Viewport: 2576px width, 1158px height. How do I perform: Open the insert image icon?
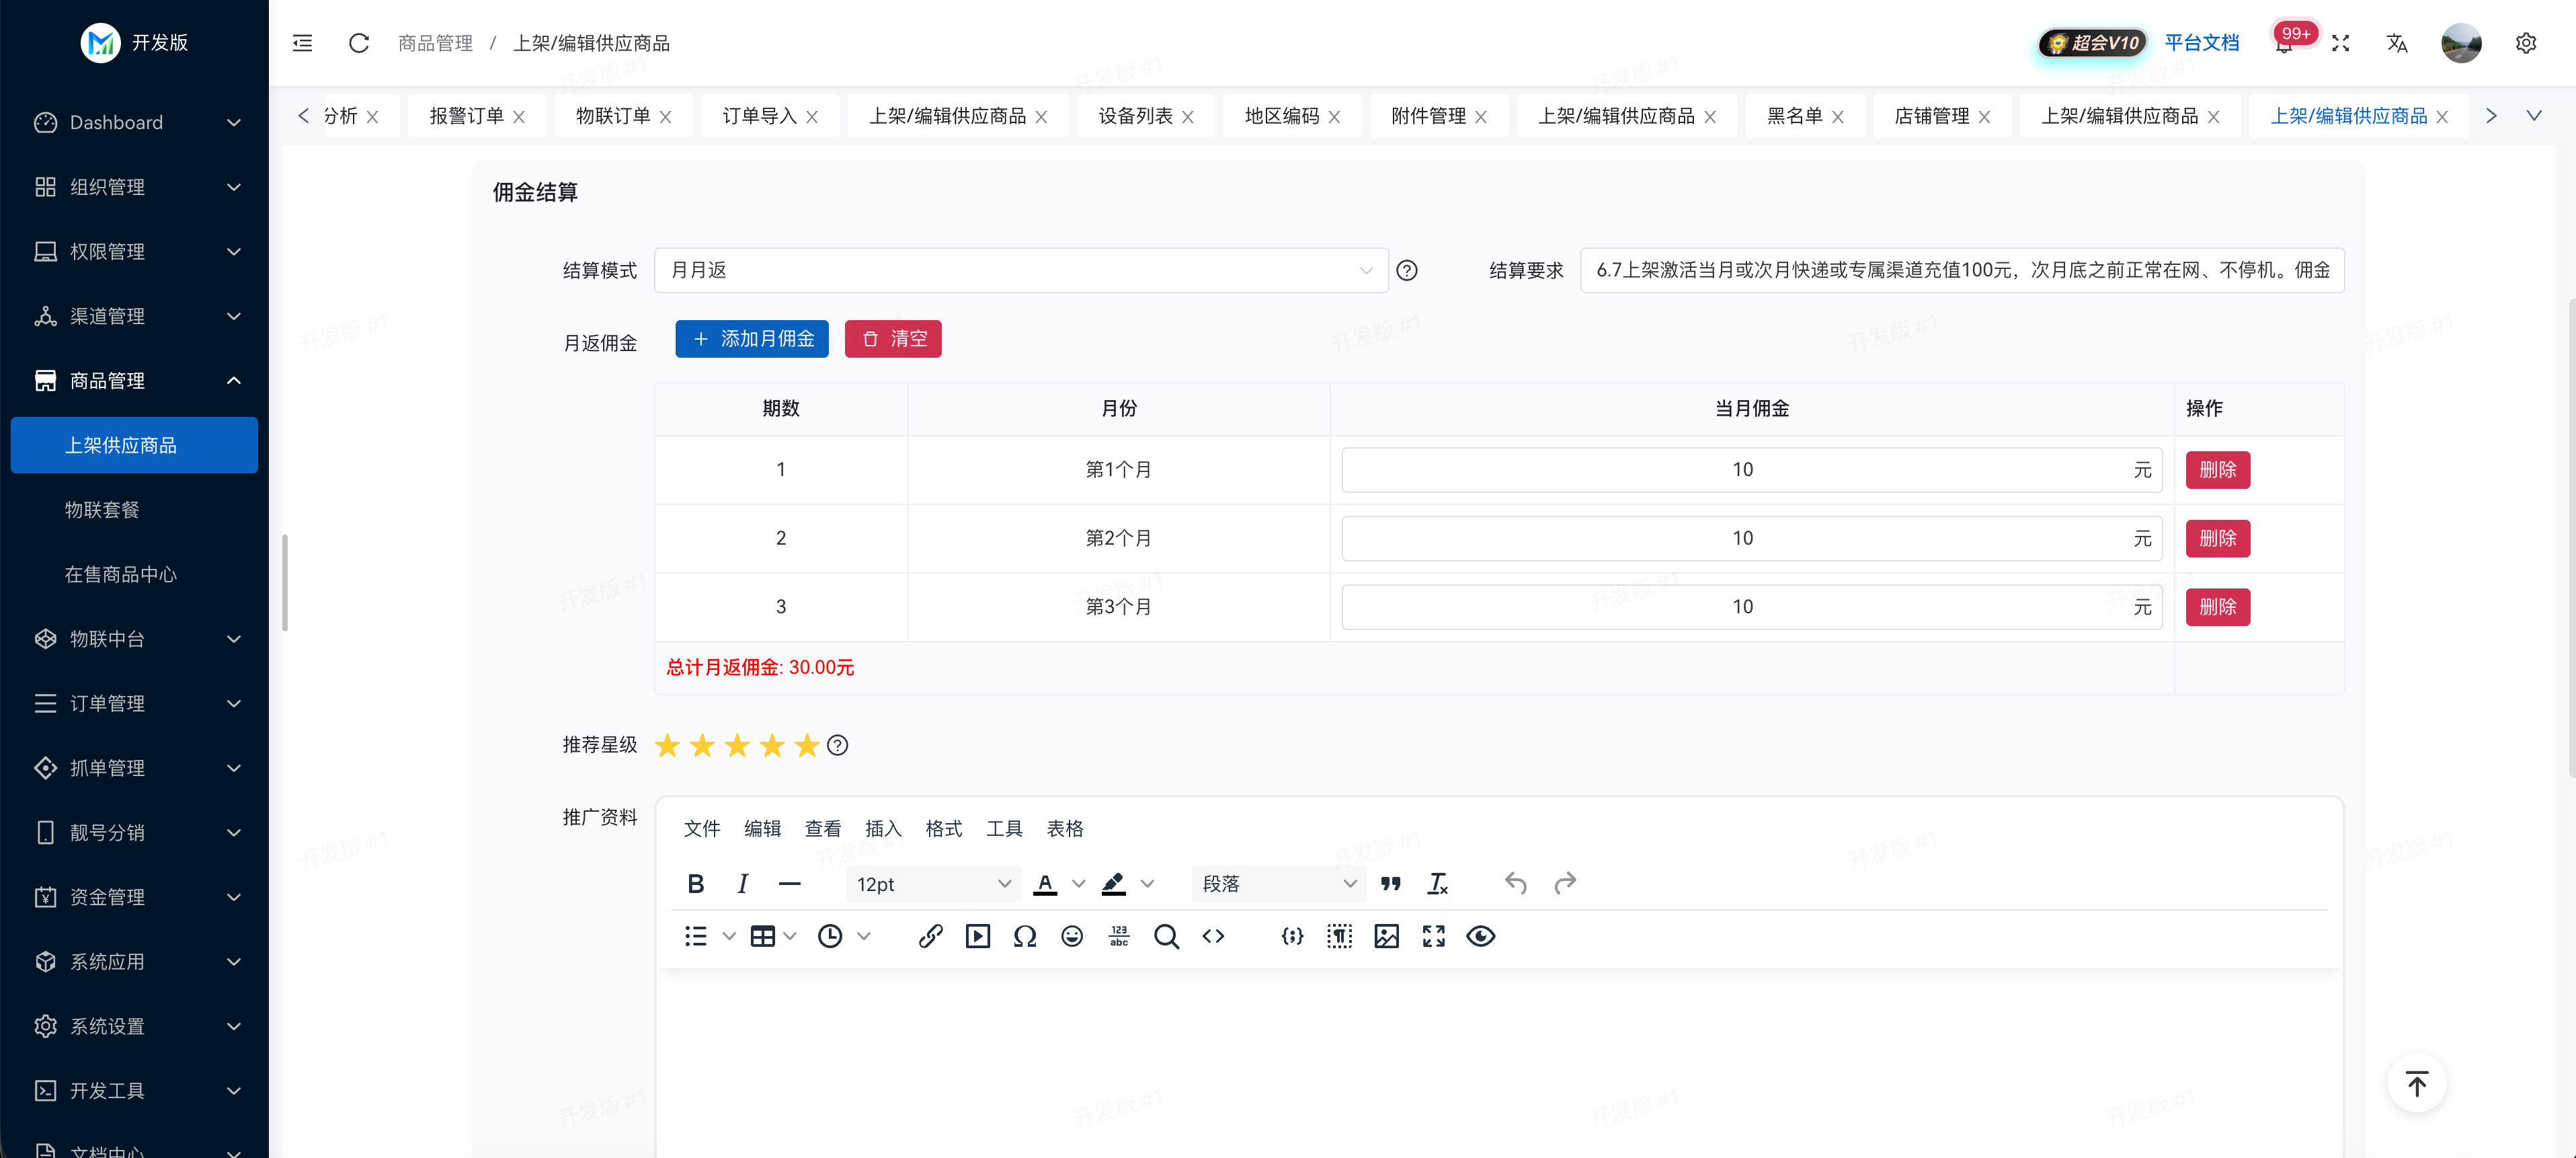(1386, 936)
